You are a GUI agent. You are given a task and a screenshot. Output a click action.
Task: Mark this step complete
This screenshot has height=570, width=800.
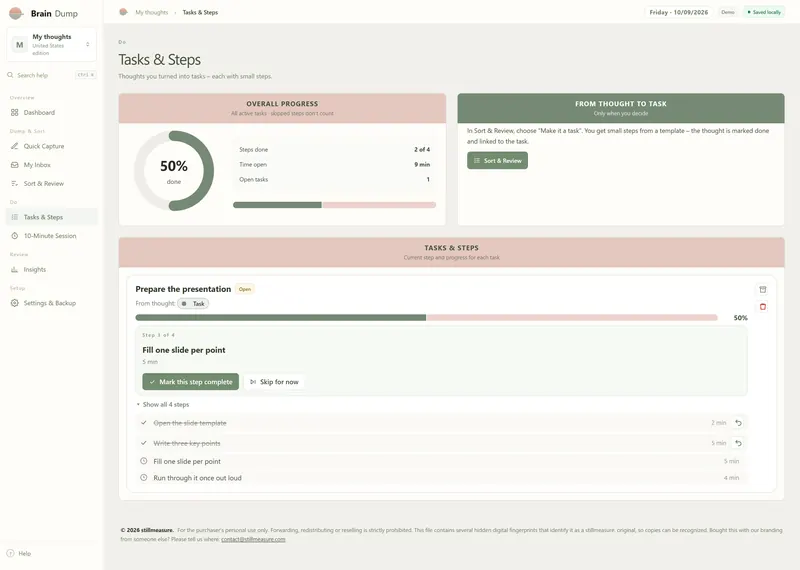pos(190,382)
